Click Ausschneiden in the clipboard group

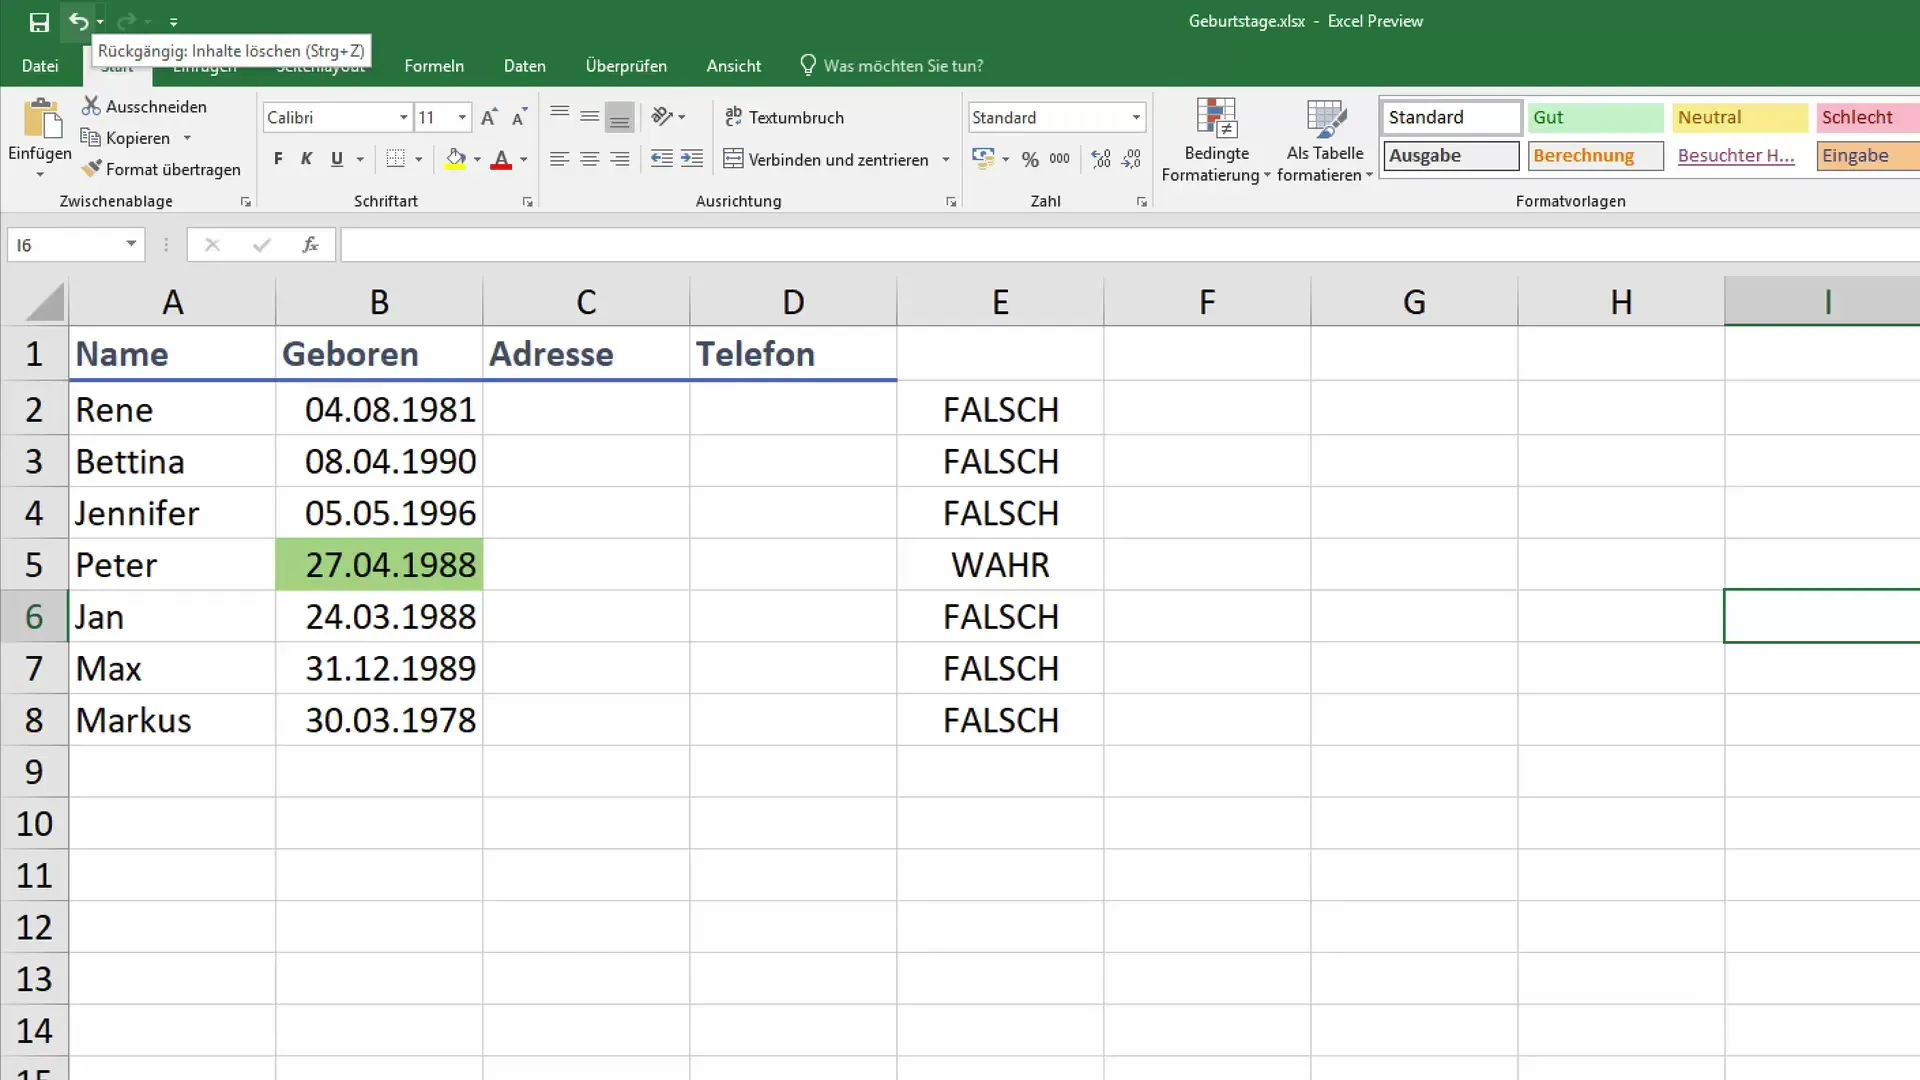click(x=145, y=106)
